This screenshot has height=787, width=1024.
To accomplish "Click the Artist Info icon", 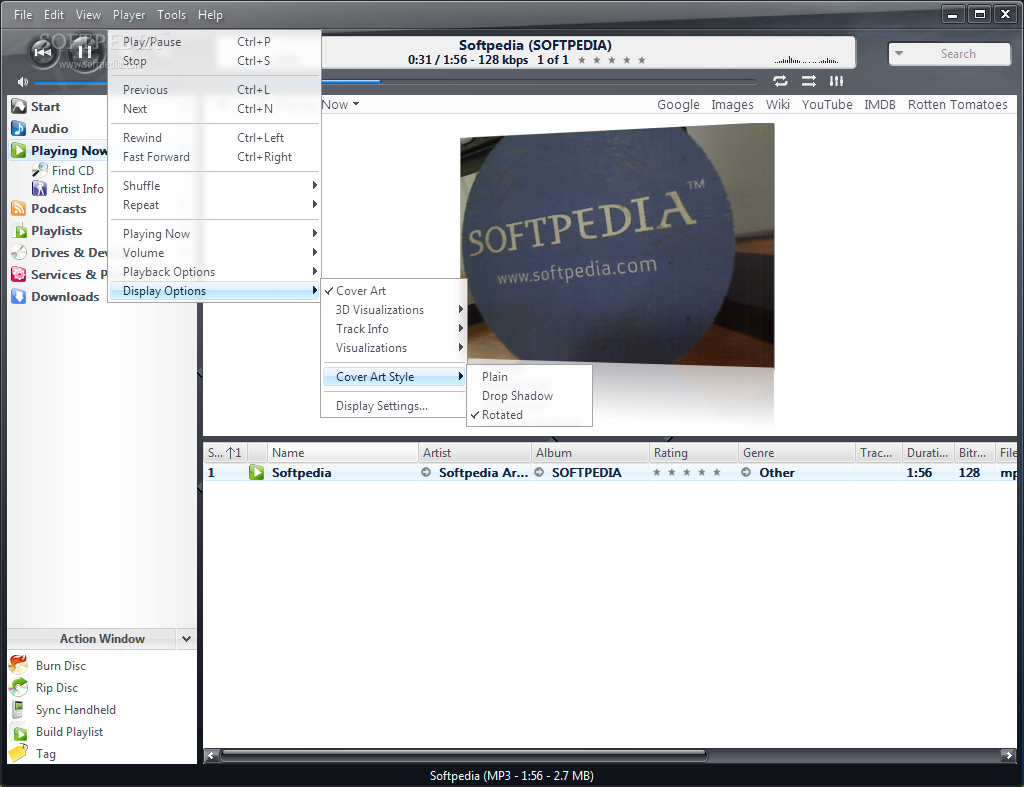I will pos(40,188).
